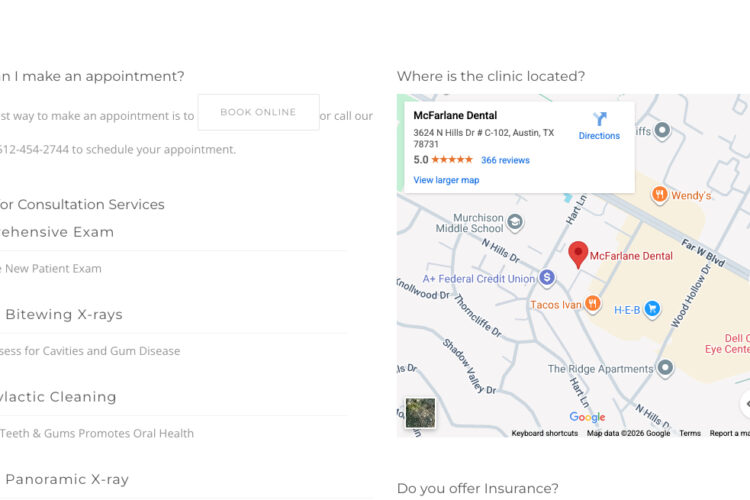Screen dimensions: 750x500
Task: Open the 366 reviews link
Action: point(505,160)
